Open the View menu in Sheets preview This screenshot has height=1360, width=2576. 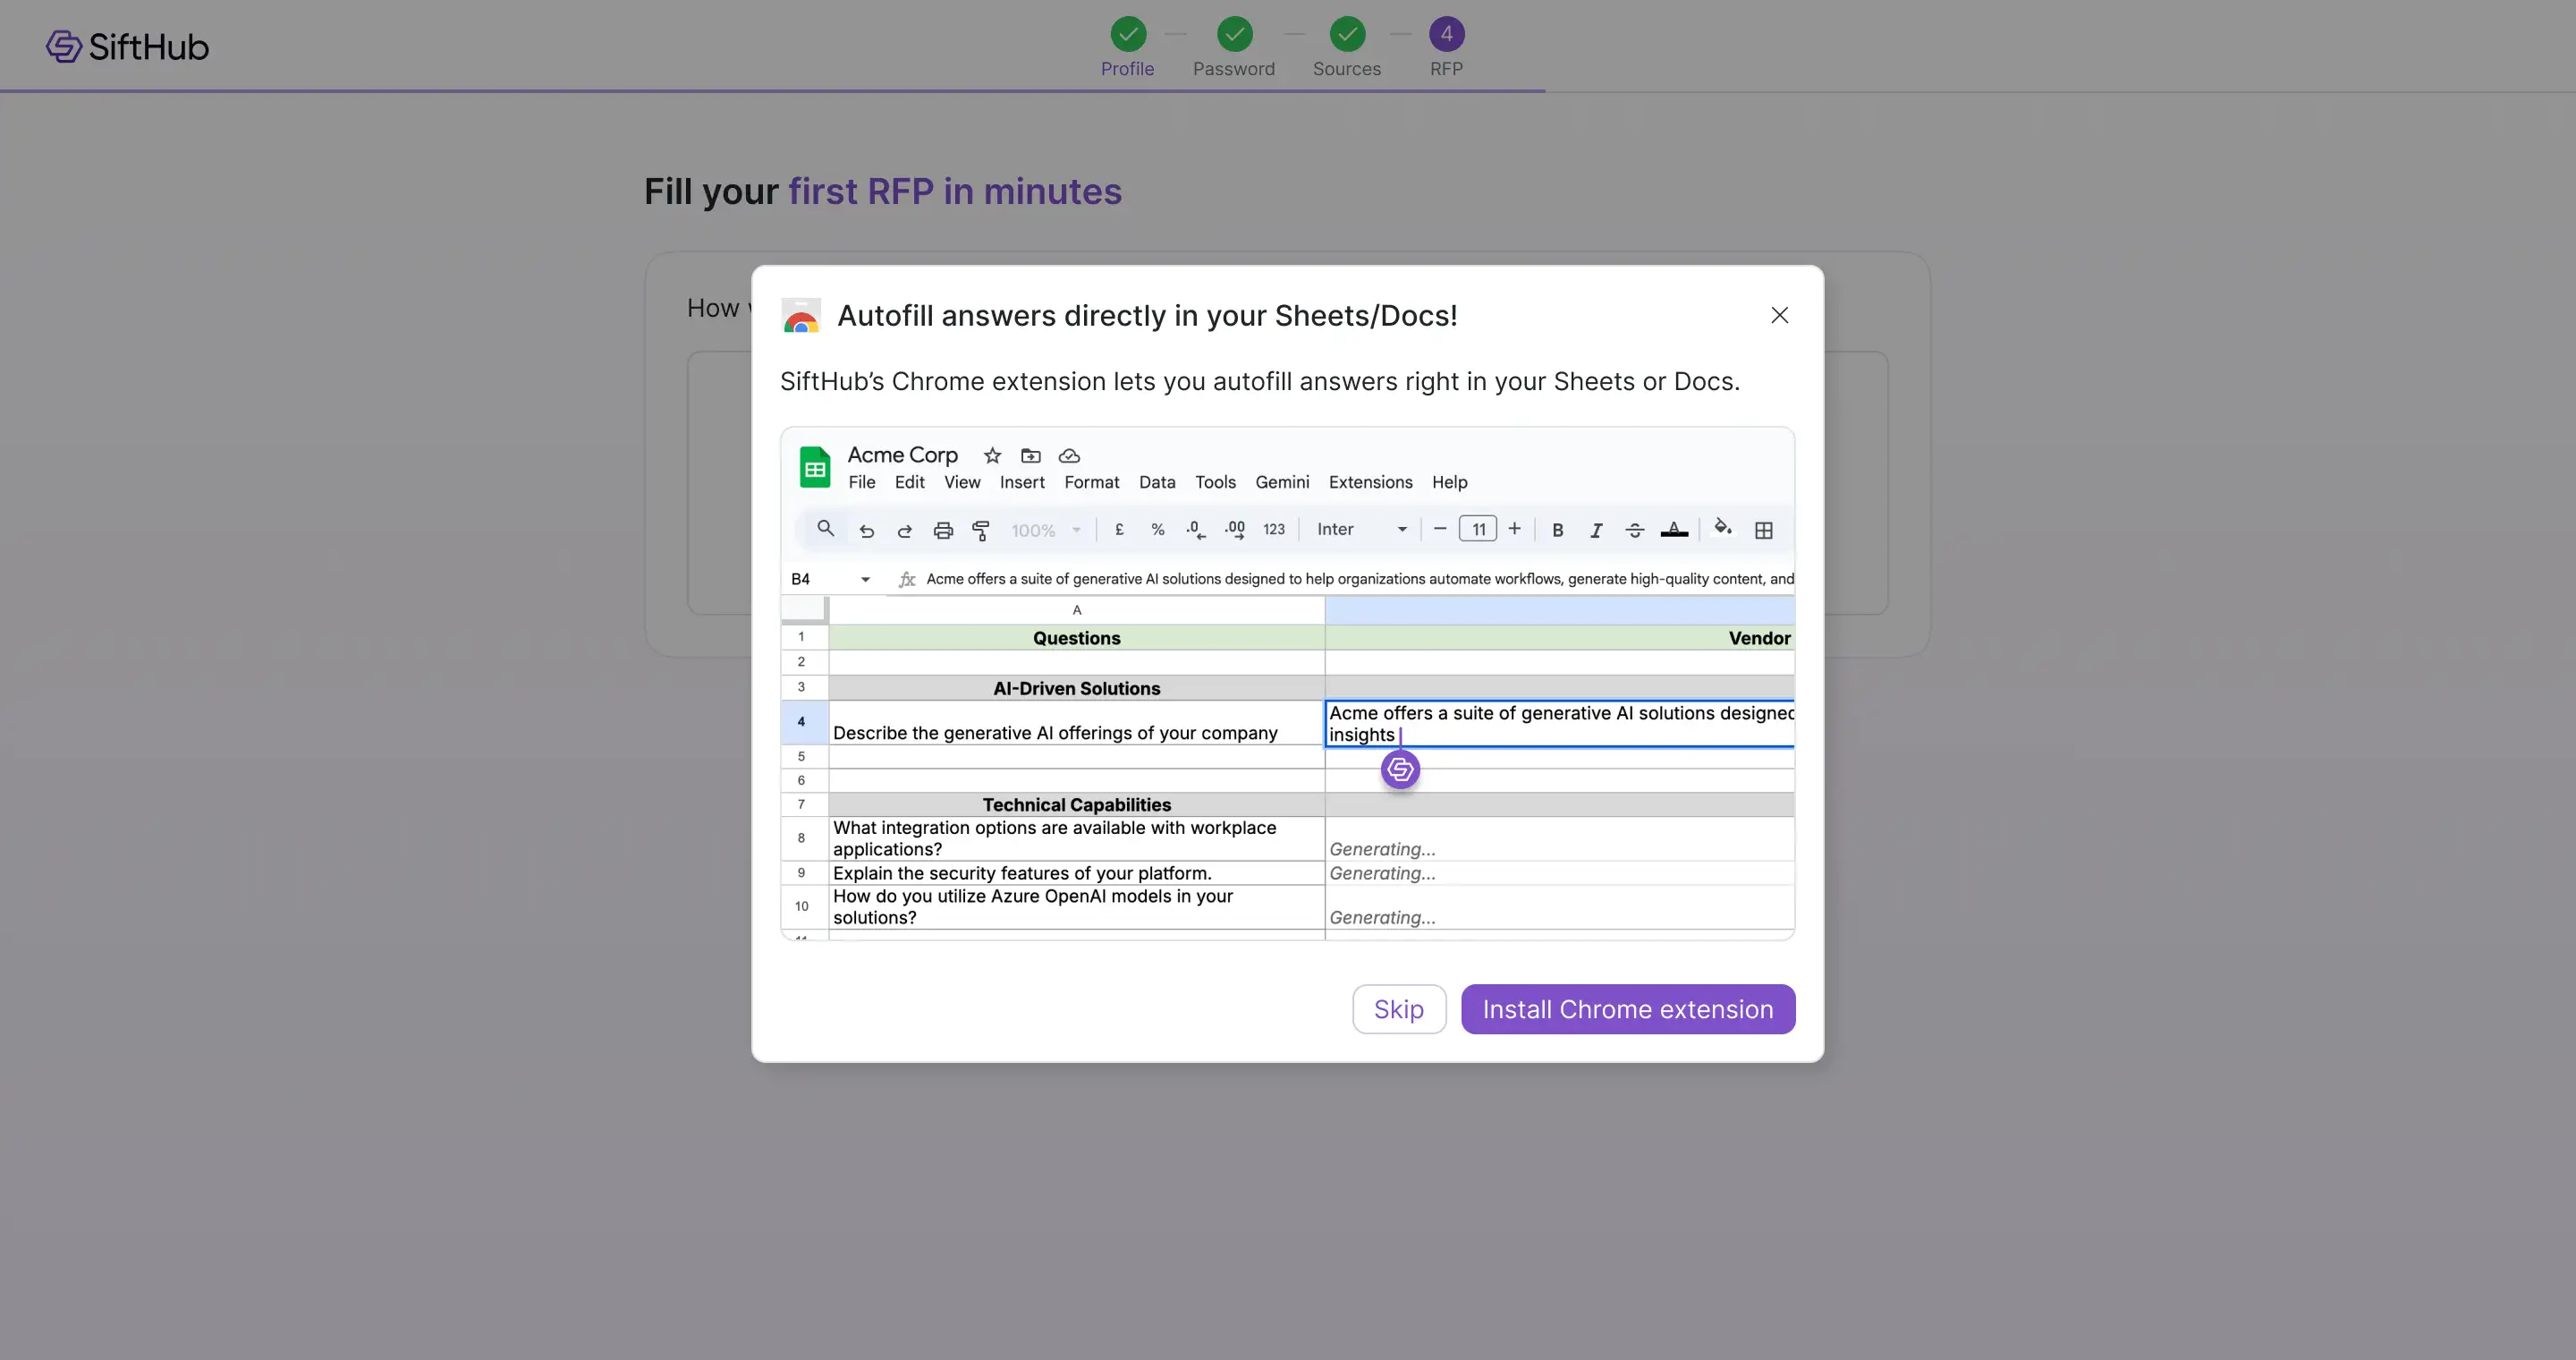(962, 482)
